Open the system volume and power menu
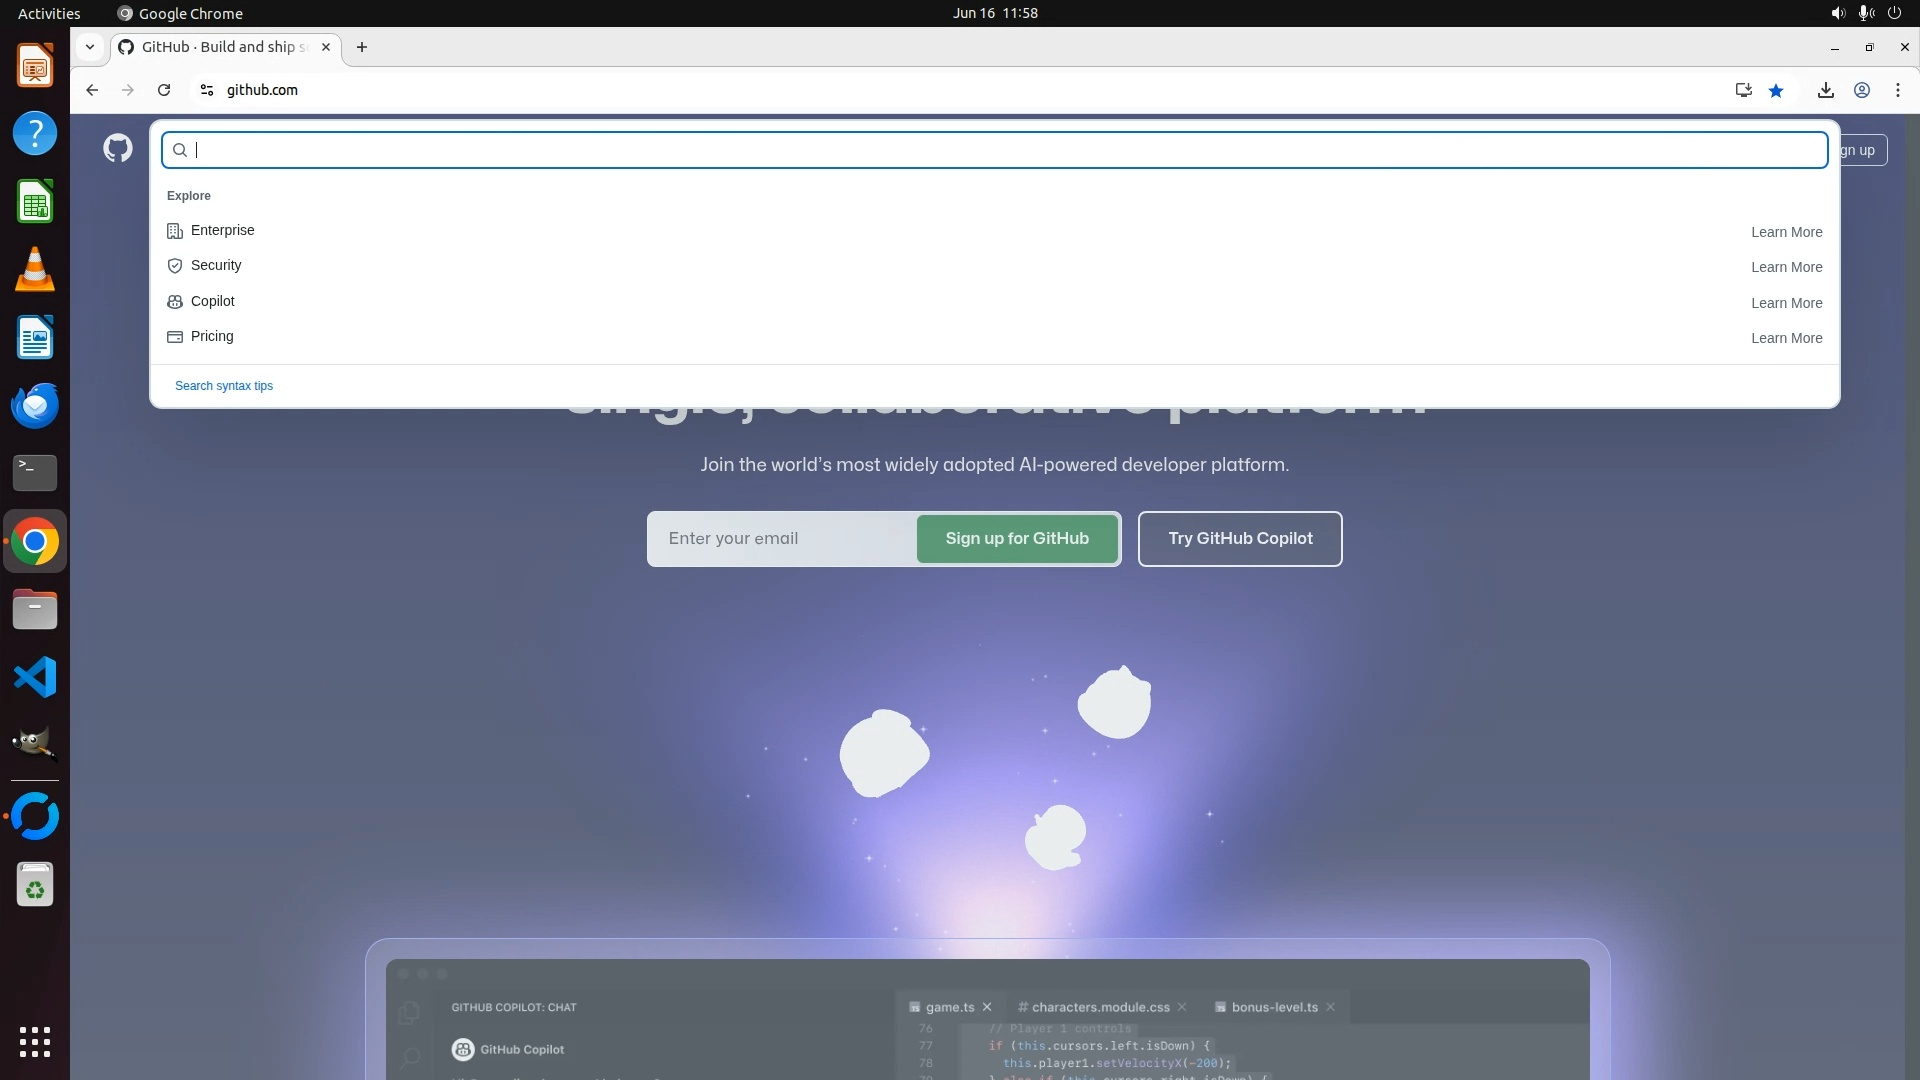Viewport: 1920px width, 1080px height. point(1865,13)
